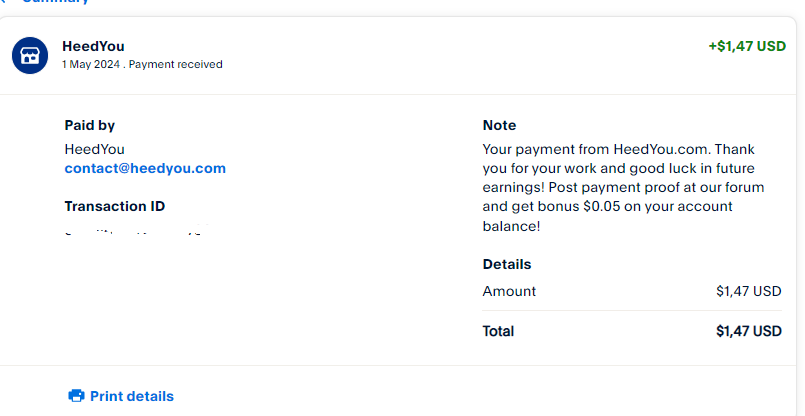Click the 1 May 2024 Payment received text

[142, 64]
